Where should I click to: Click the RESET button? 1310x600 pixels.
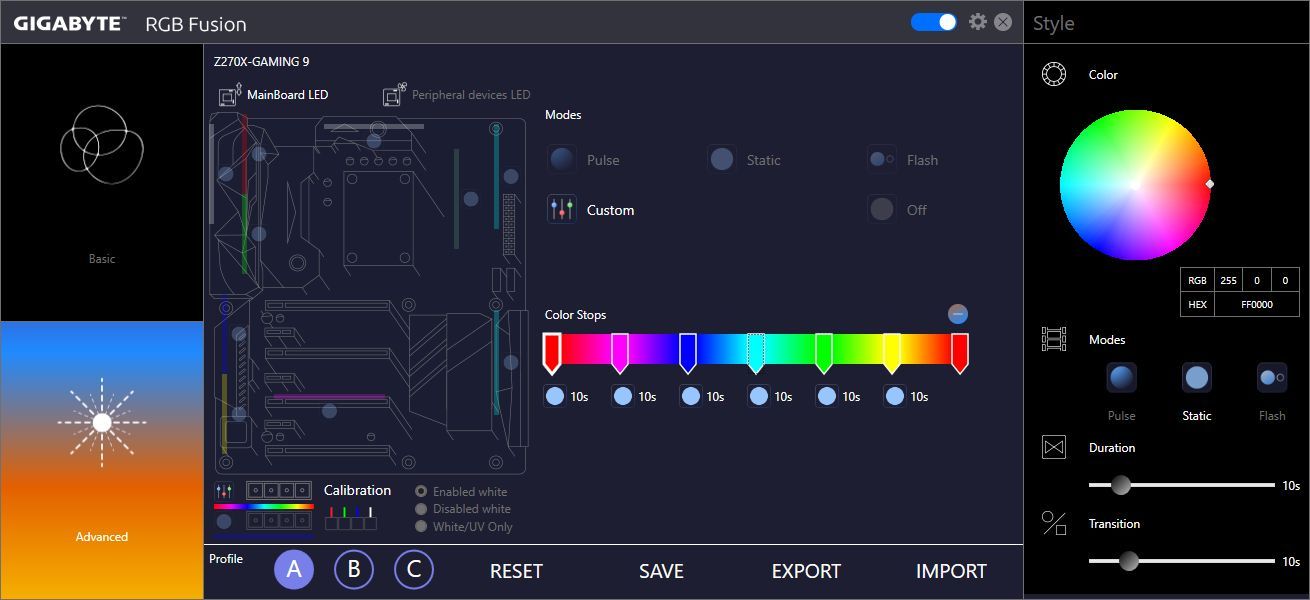(516, 571)
